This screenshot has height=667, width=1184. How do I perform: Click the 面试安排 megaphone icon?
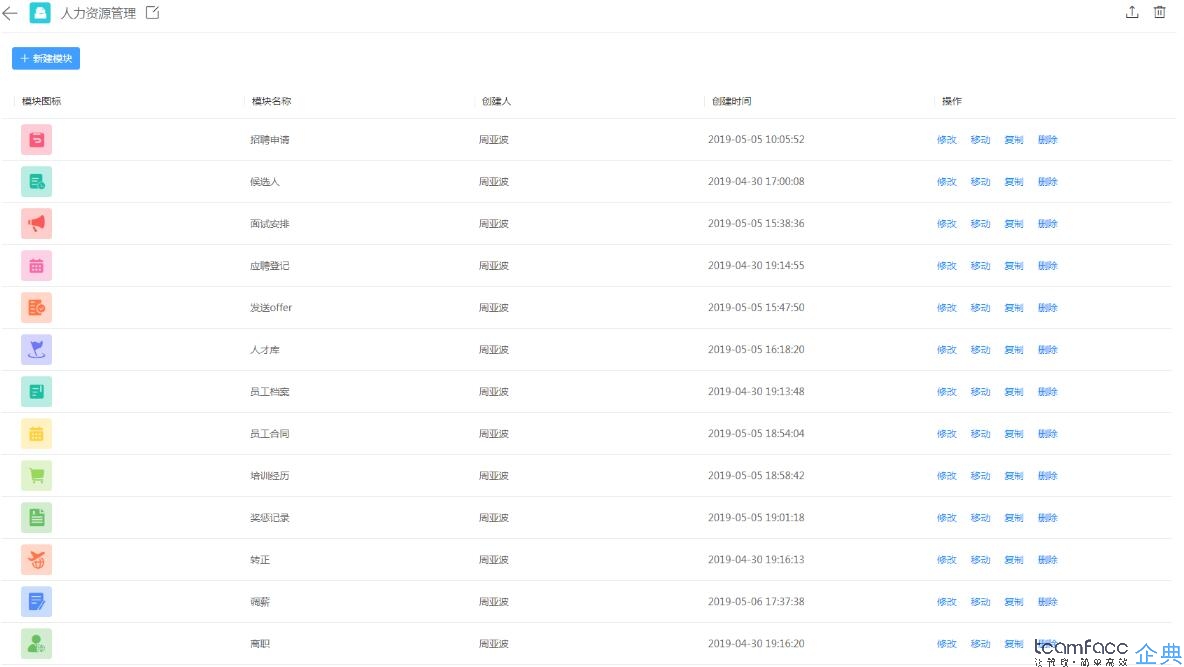pyautogui.click(x=36, y=224)
